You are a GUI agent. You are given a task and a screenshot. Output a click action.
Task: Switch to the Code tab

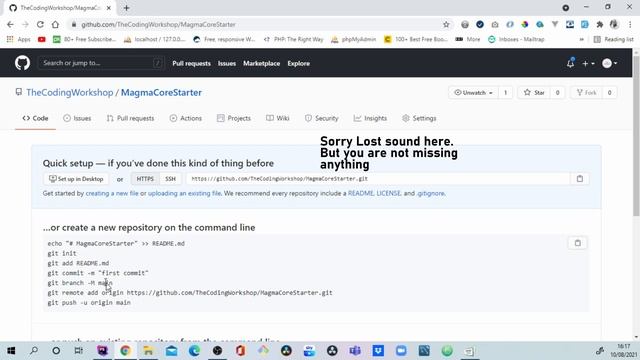pos(36,118)
